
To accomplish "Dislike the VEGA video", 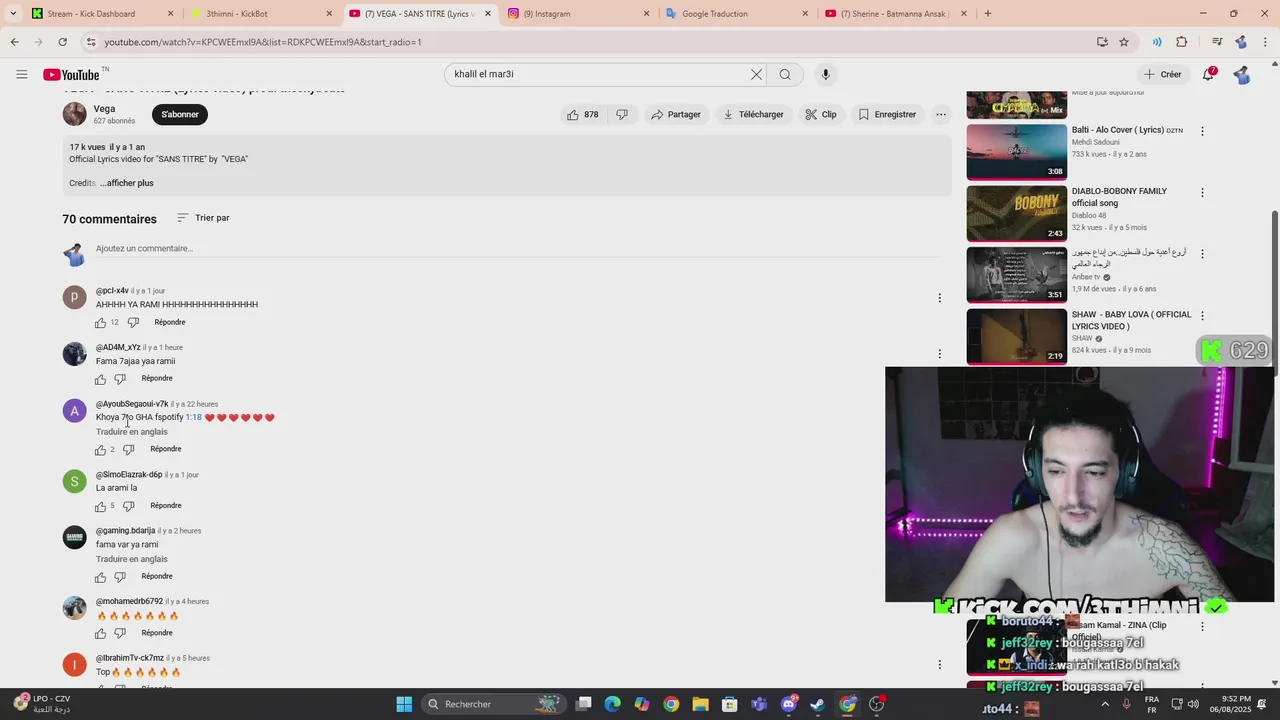I will 622,115.
